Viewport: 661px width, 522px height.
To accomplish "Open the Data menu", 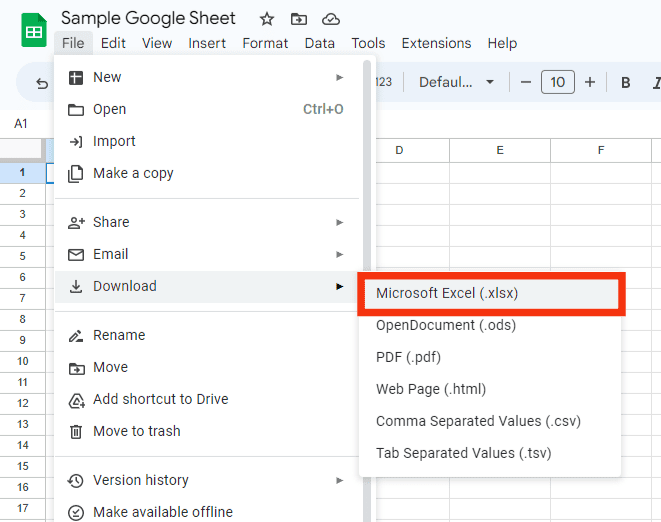I will pos(320,43).
